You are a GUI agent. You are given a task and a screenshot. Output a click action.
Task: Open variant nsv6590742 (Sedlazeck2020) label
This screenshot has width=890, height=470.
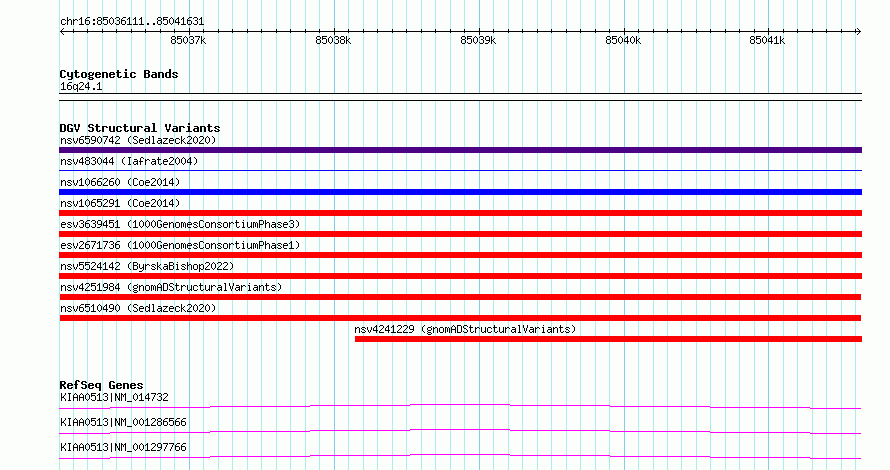tap(138, 140)
